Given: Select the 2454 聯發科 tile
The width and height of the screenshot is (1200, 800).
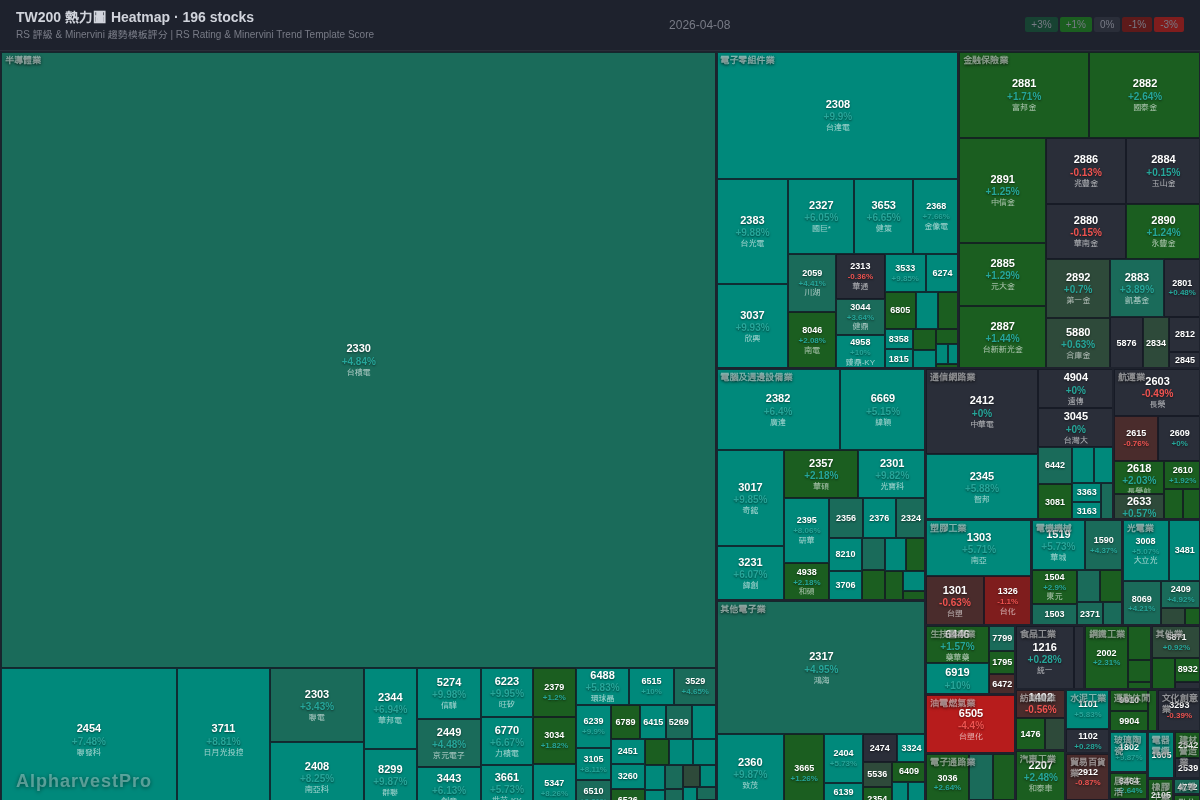Looking at the screenshot, I should tap(89, 735).
